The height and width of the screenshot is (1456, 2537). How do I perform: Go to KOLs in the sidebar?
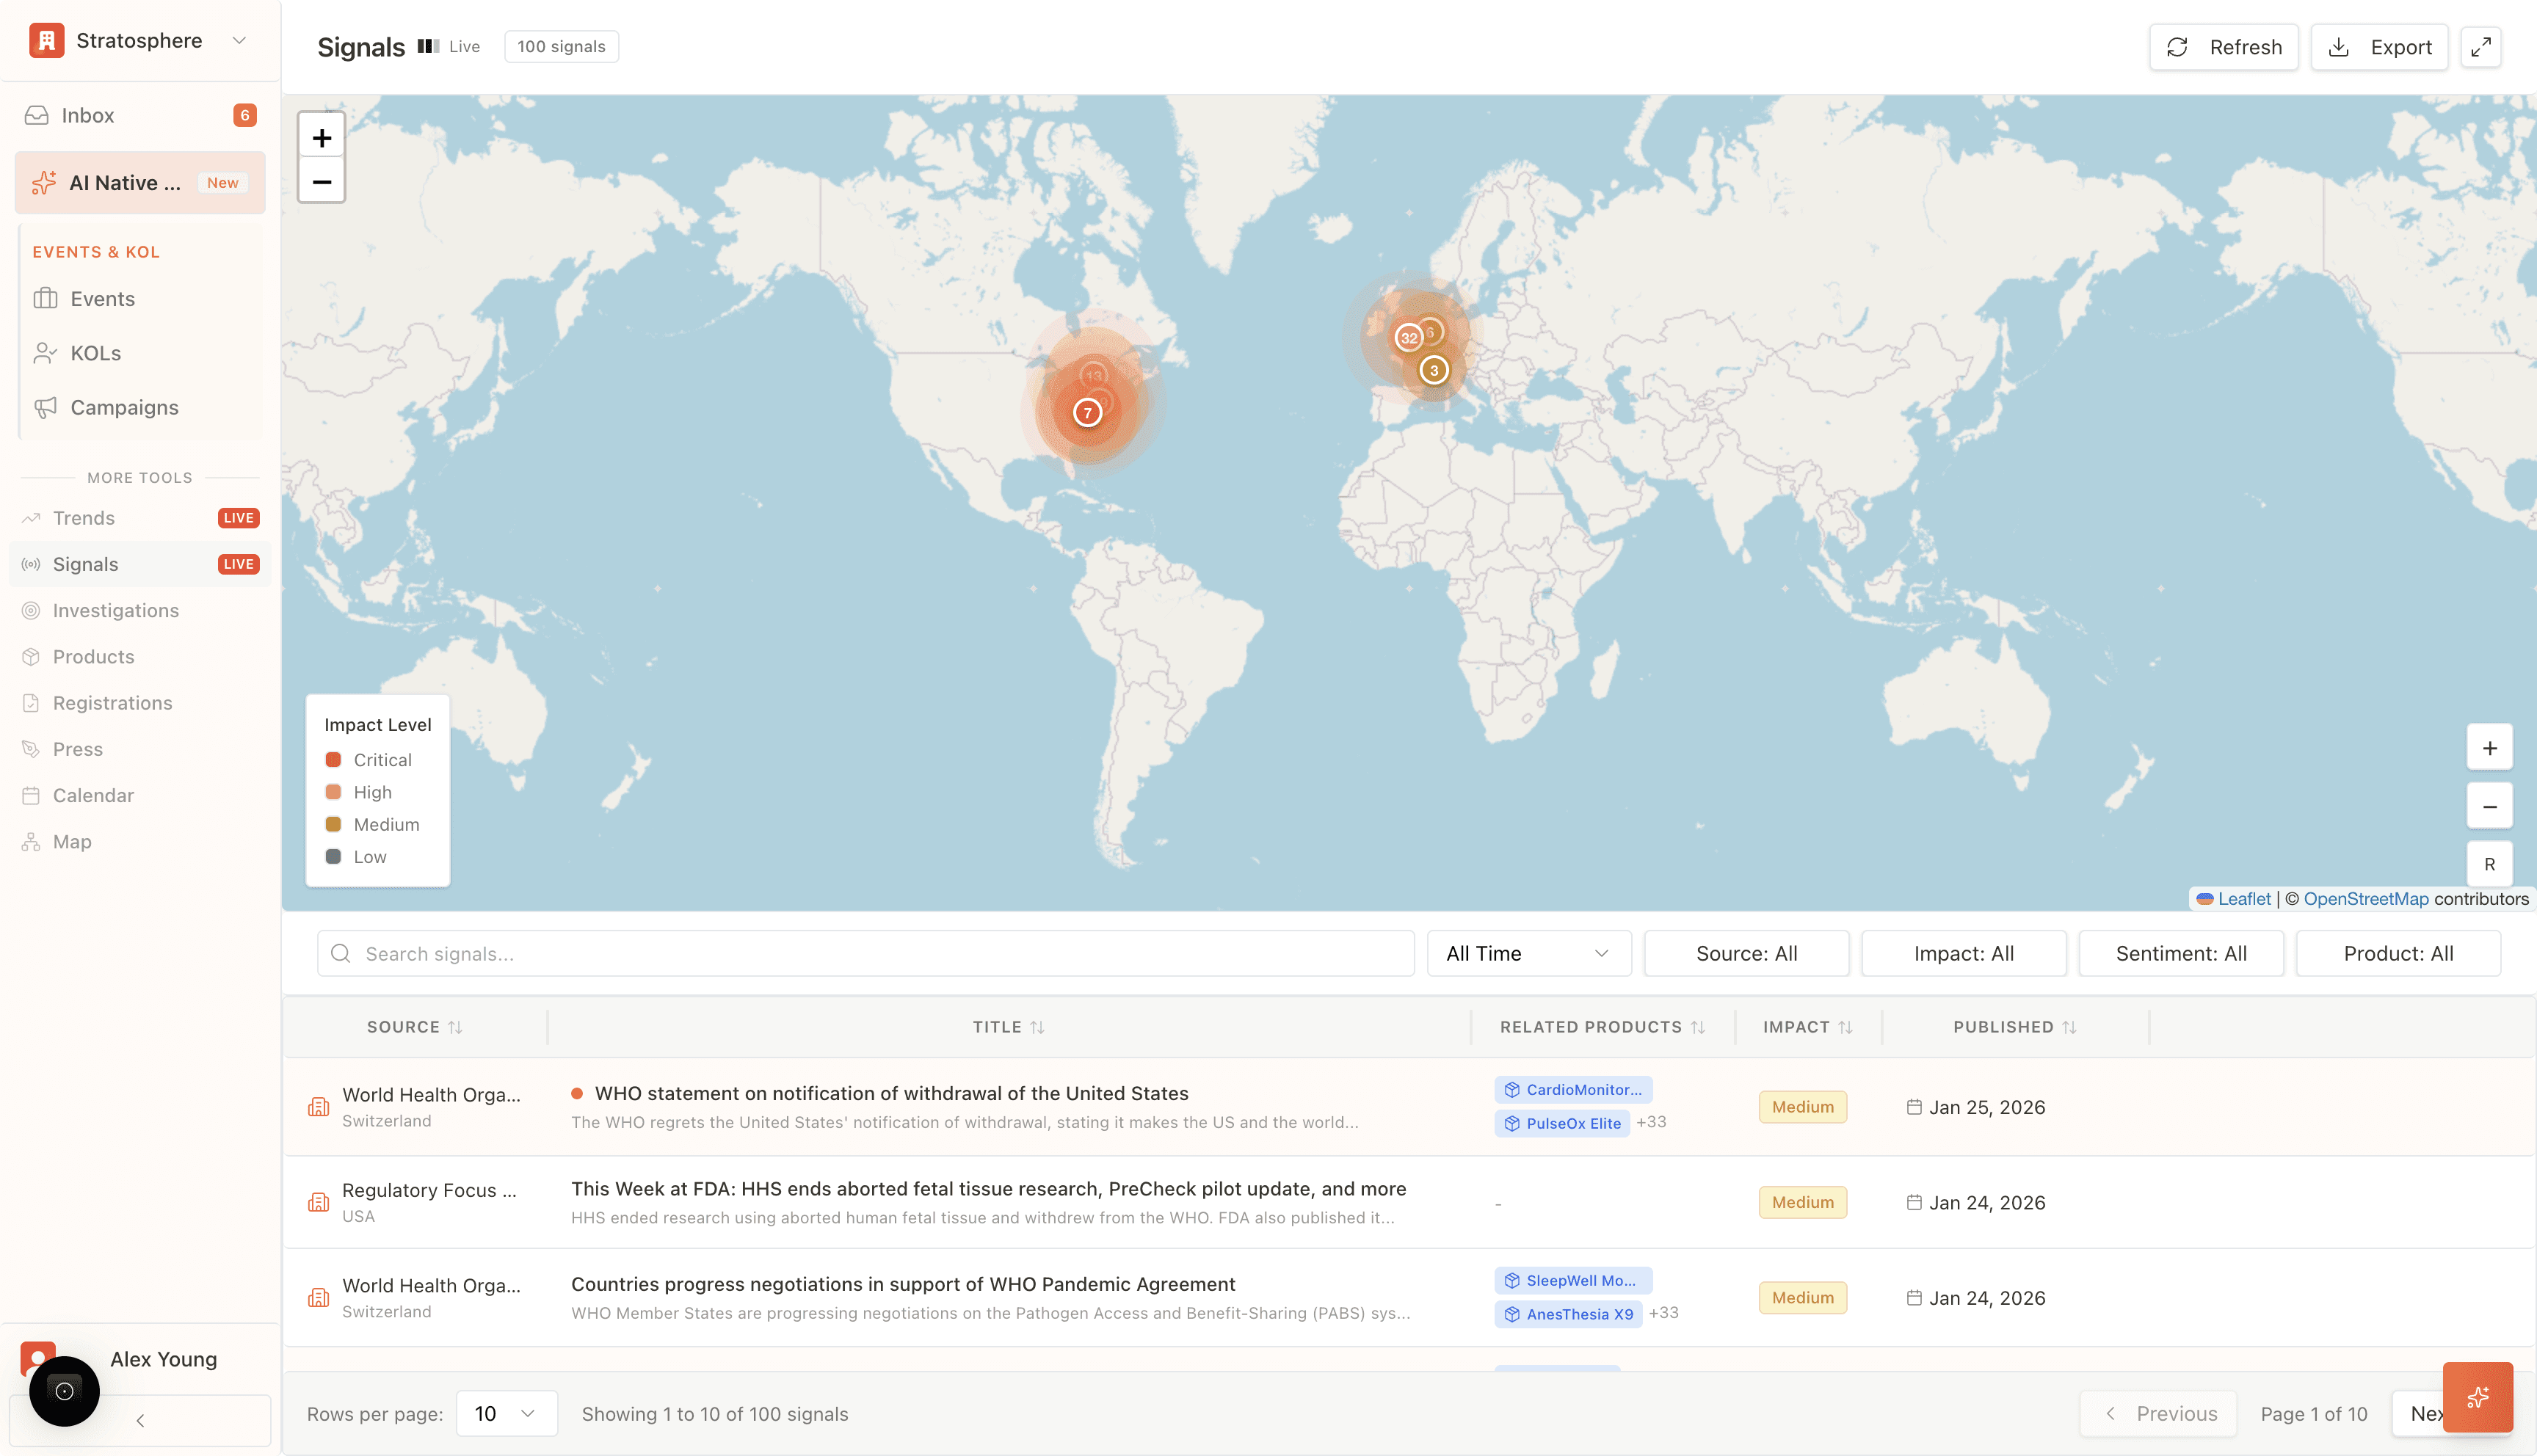[95, 353]
